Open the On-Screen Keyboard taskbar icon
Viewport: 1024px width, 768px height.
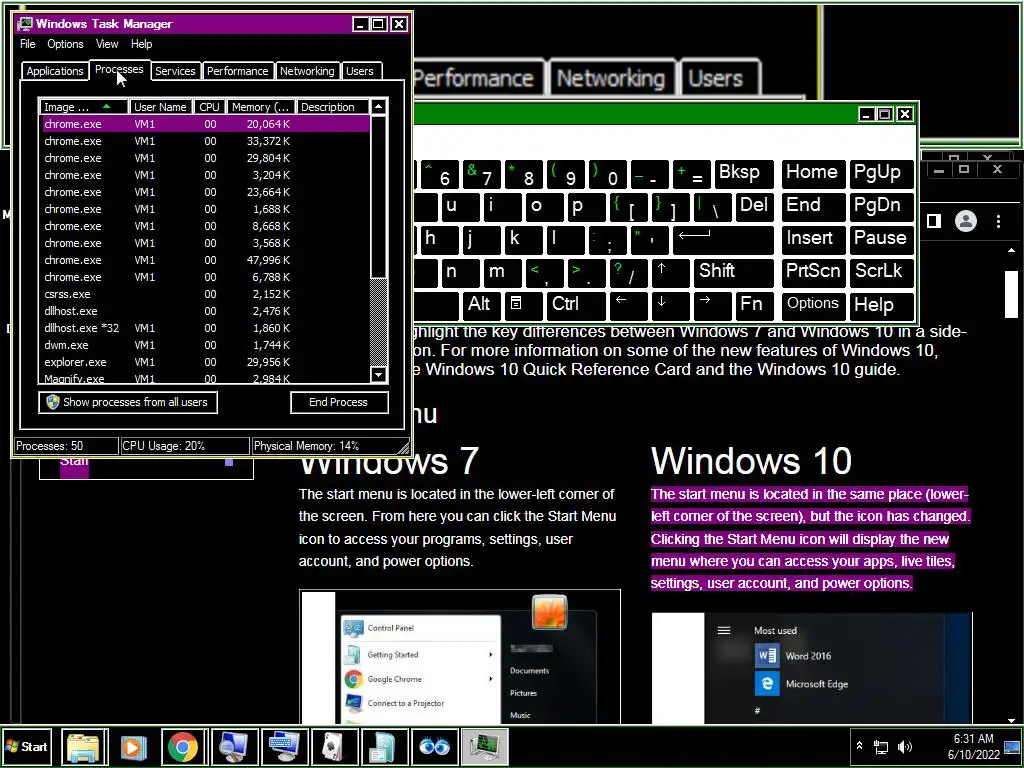coord(284,747)
